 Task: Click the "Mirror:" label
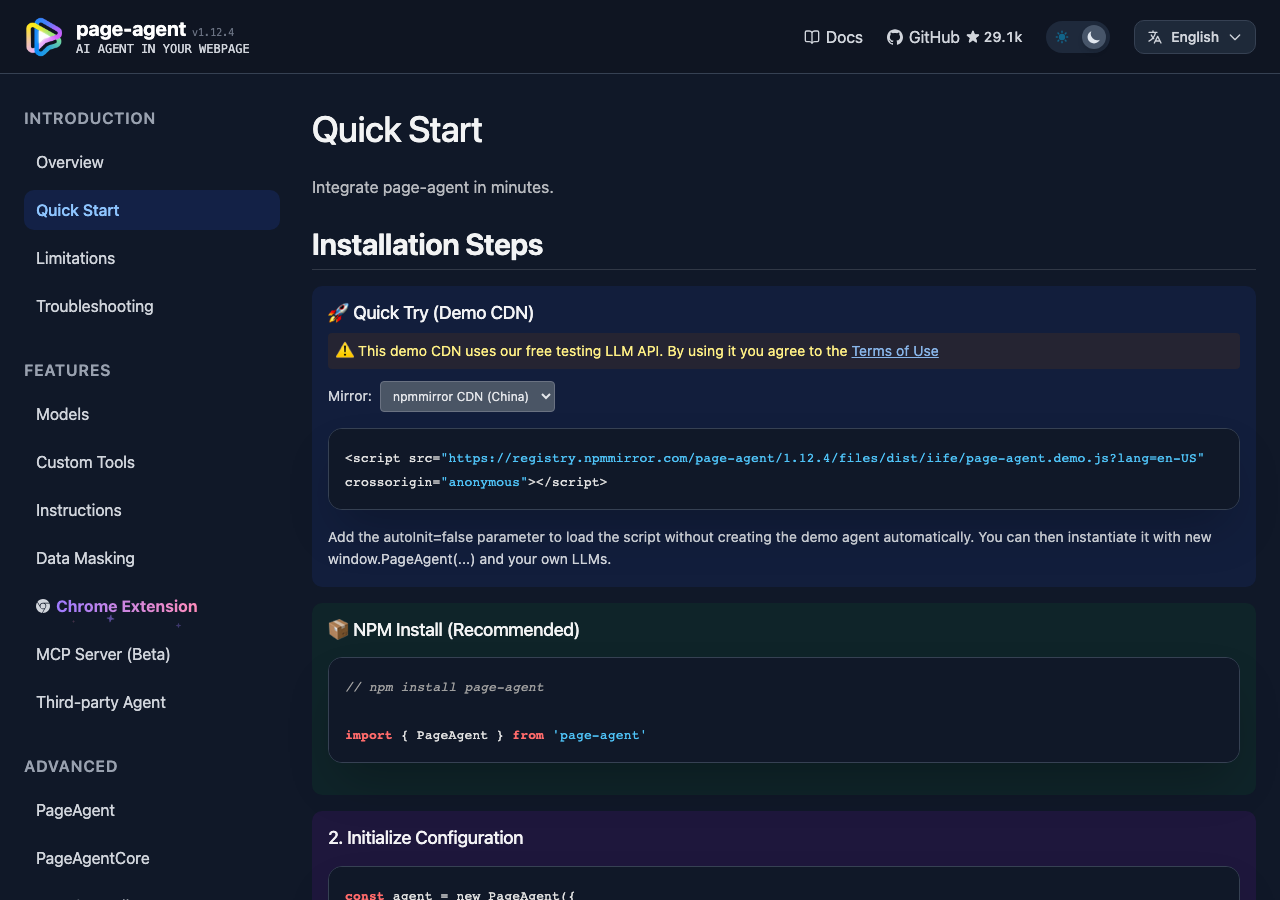click(350, 396)
